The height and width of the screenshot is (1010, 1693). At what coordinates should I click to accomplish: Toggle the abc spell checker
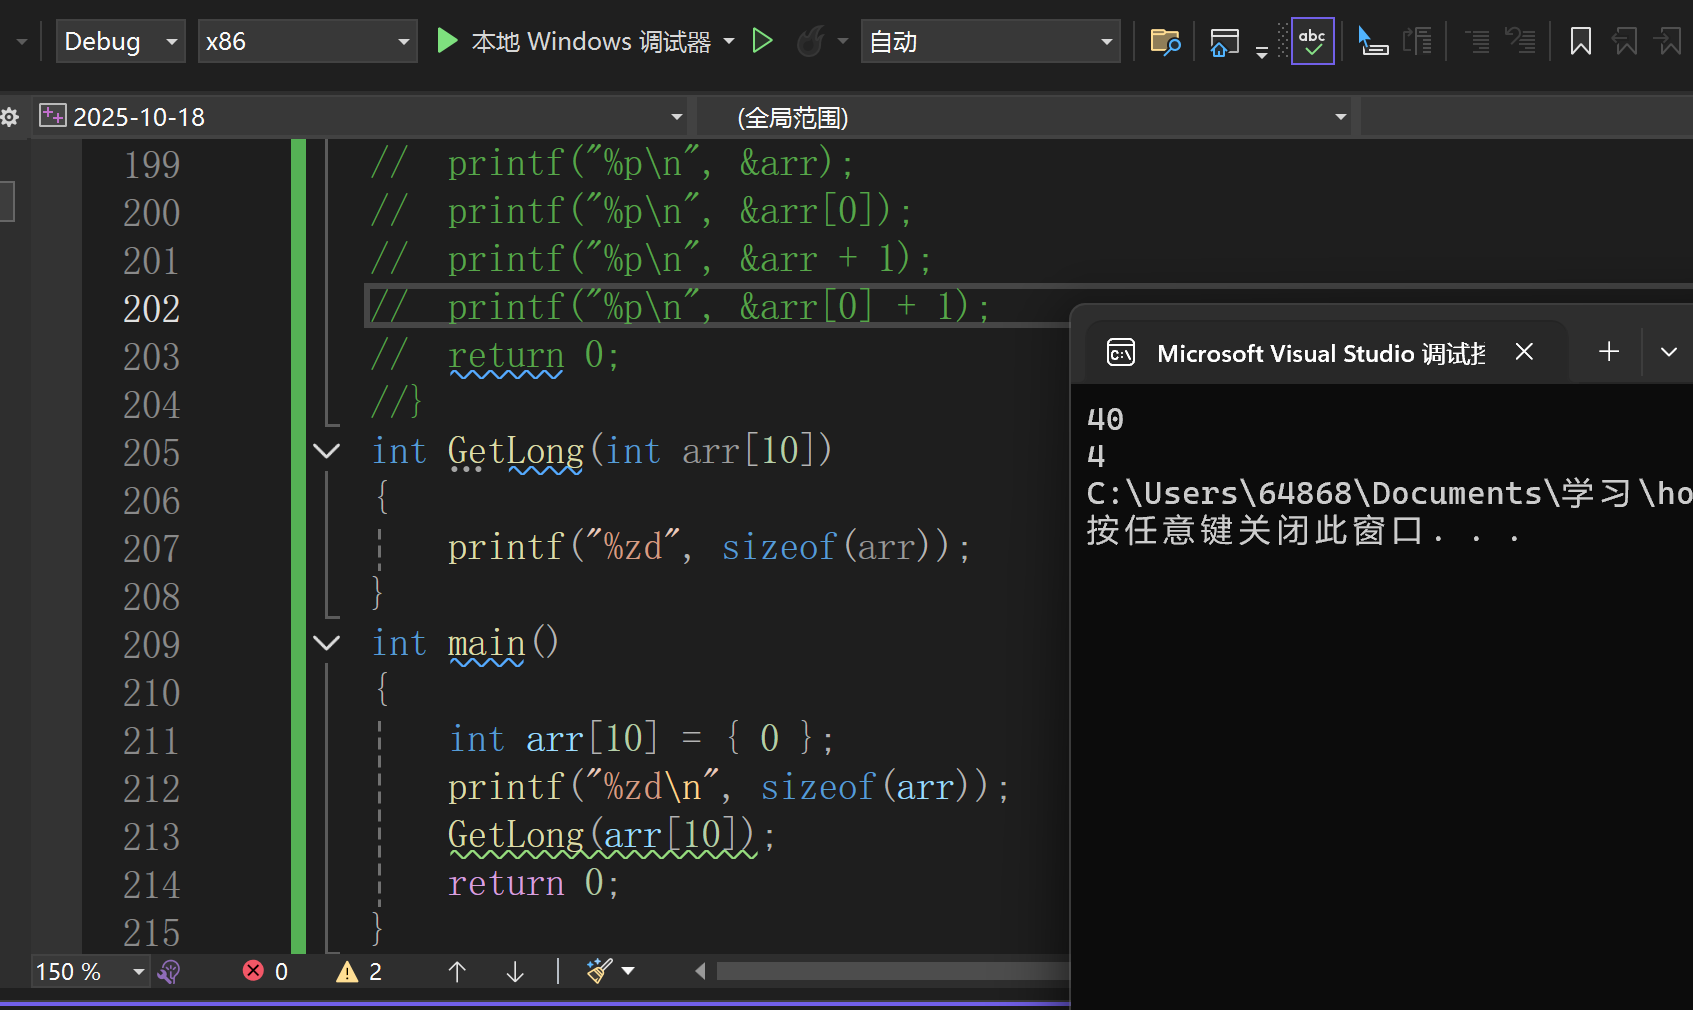(1312, 41)
